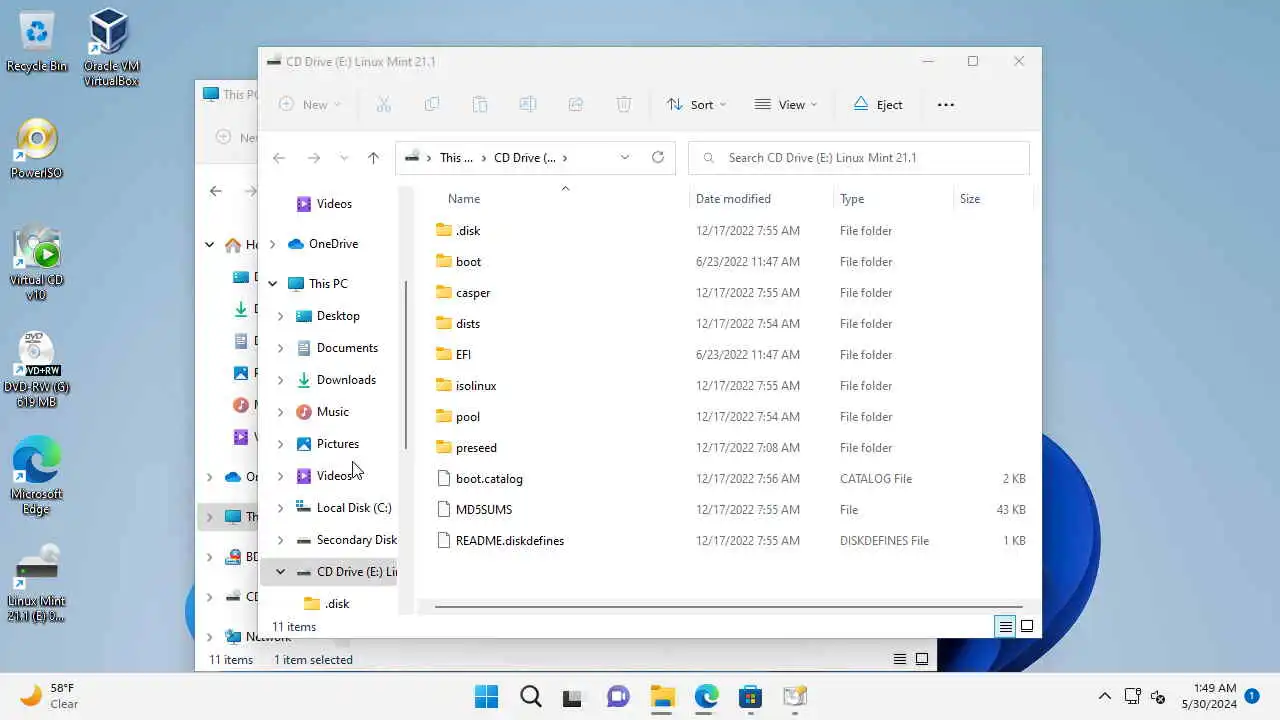Show hidden tray icons chevron
The image size is (1280, 720).
[x=1104, y=696]
